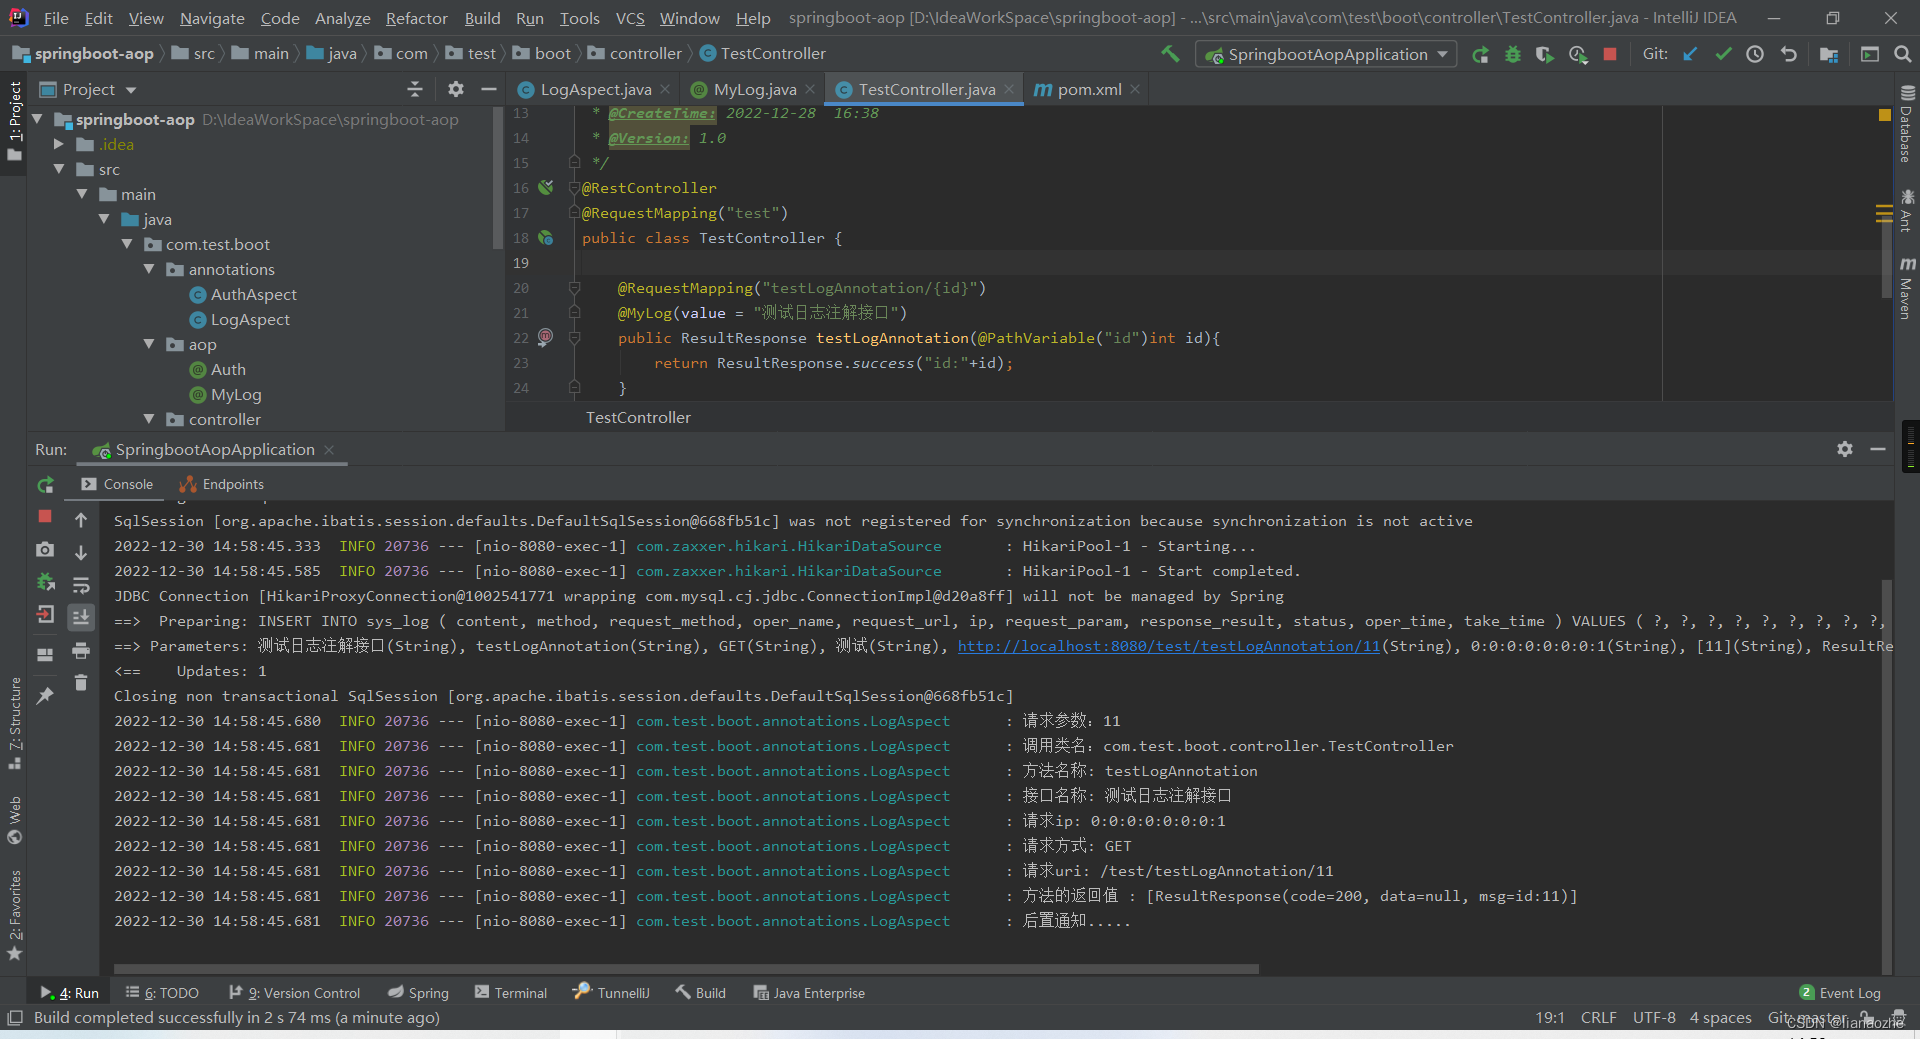Pin the Run tab icon
1920x1039 pixels.
pos(45,695)
